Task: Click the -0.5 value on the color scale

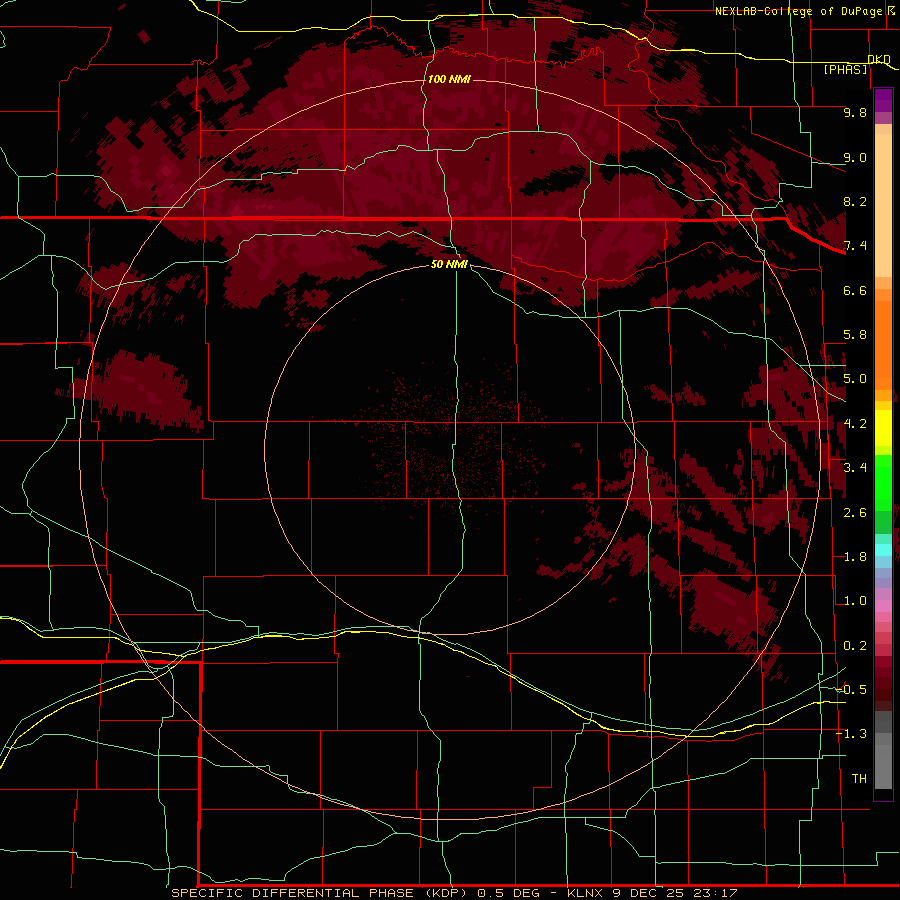Action: [x=851, y=690]
